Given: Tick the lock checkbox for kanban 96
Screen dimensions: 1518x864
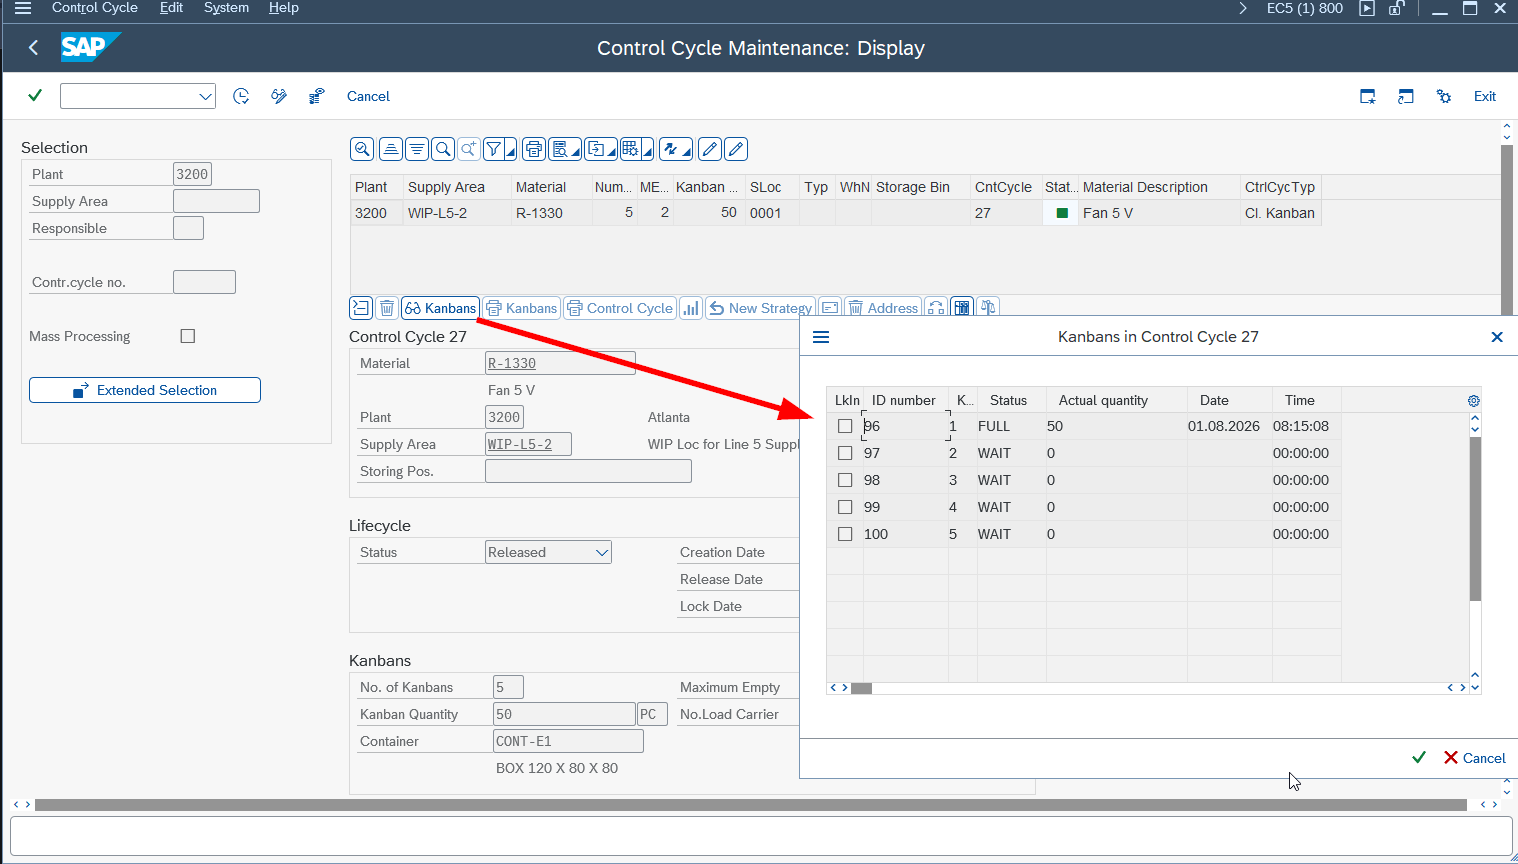Looking at the screenshot, I should pyautogui.click(x=845, y=426).
